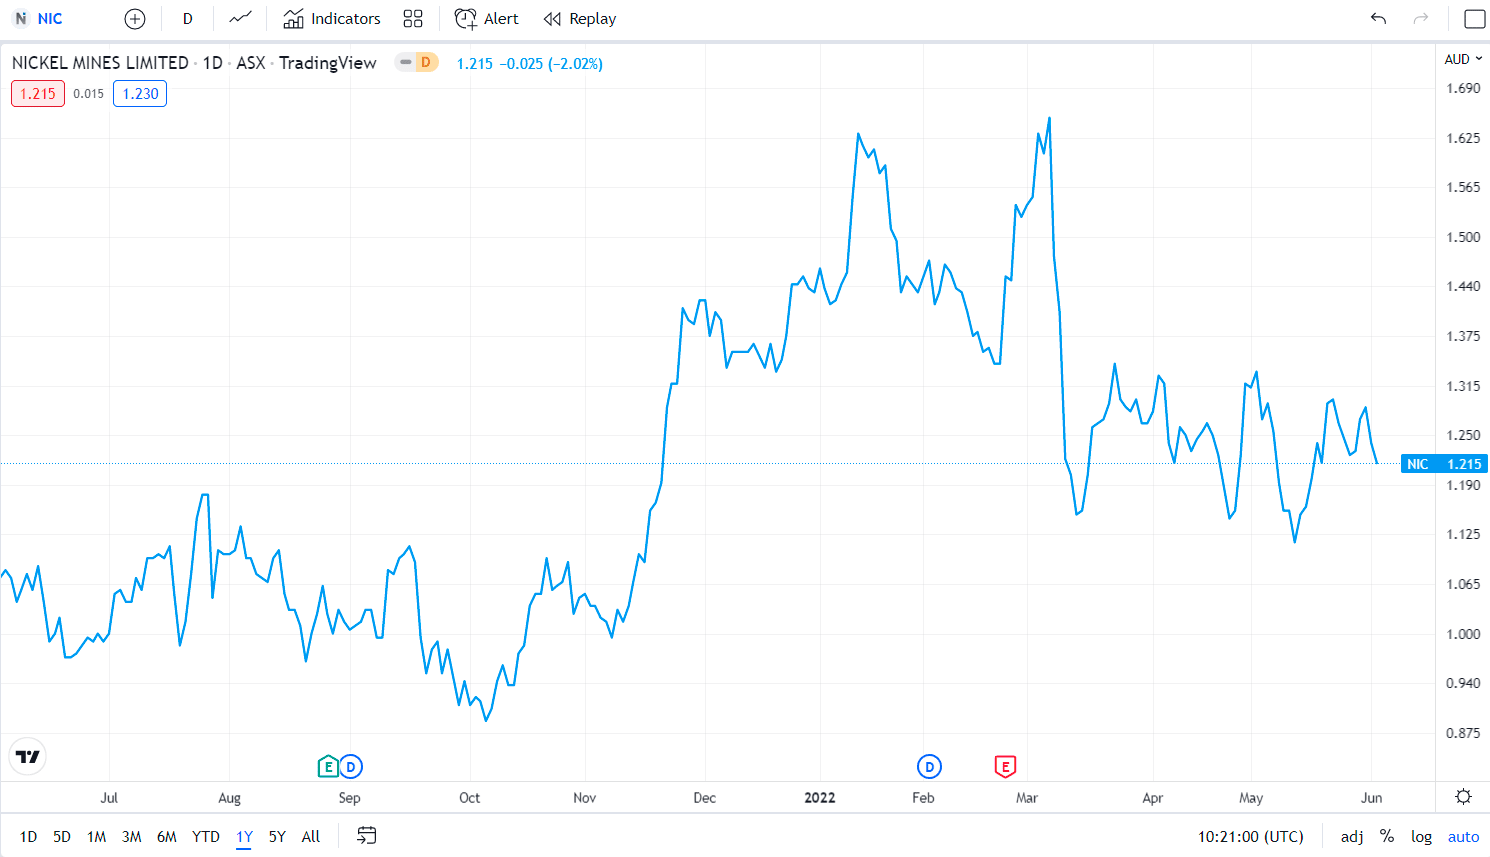Image resolution: width=1490 pixels, height=857 pixels.
Task: Select the 3M time range
Action: [131, 837]
